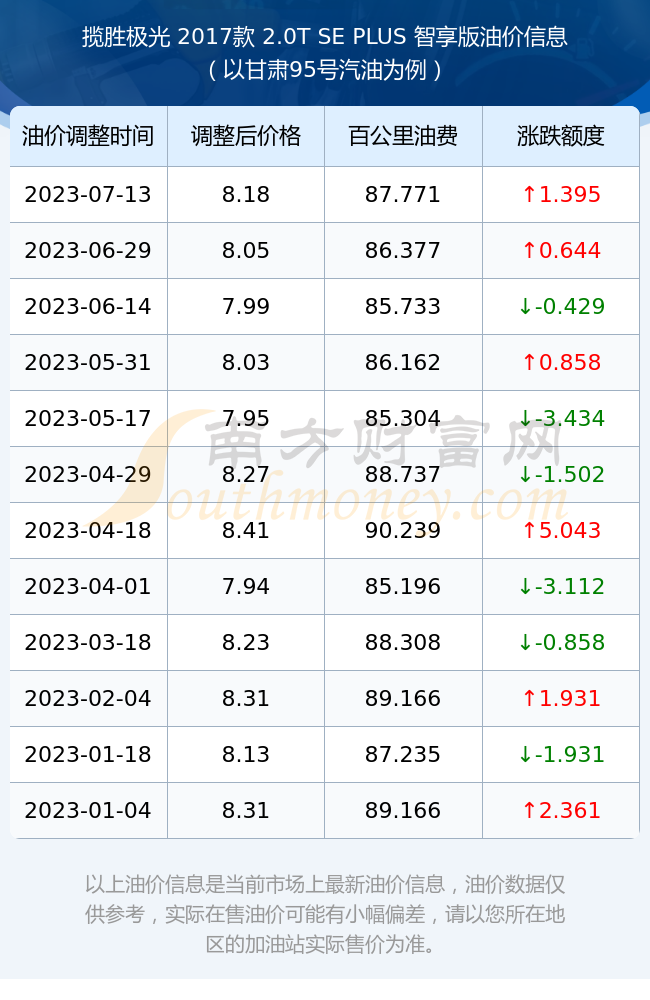Click the page title 揽胜极光 2017款
The width and height of the screenshot is (650, 1000).
click(168, 37)
